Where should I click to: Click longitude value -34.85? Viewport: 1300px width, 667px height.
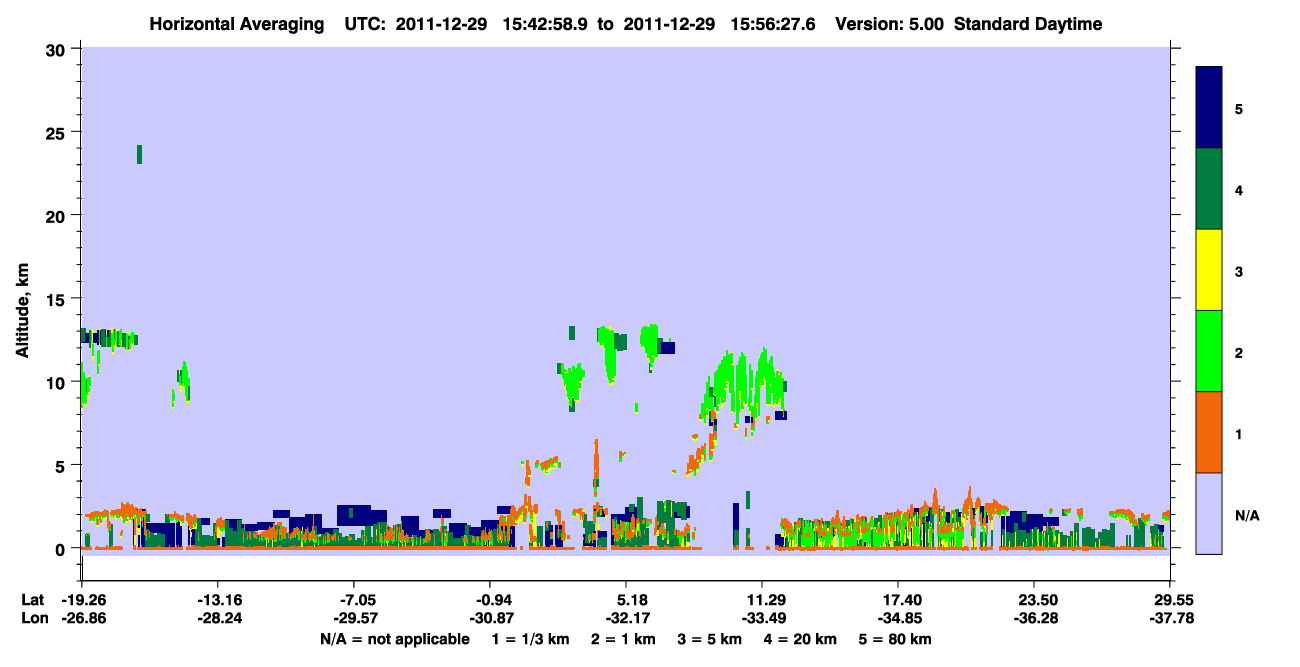[898, 618]
